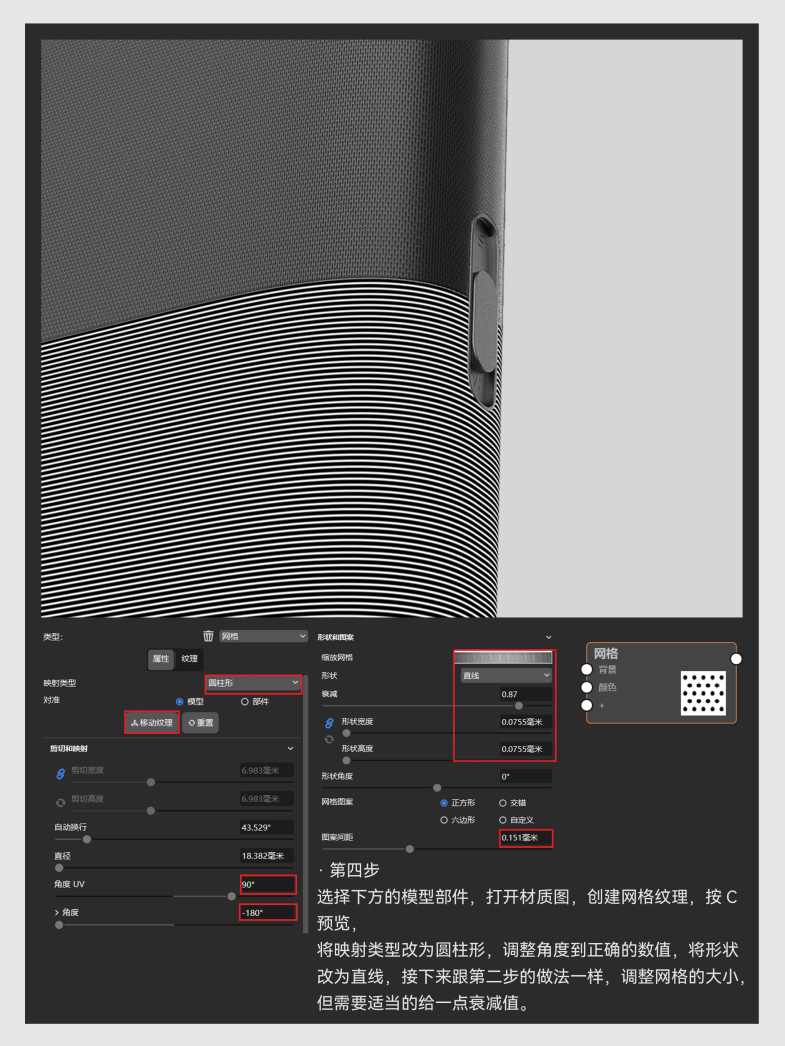
Task: Toggle the link icon beside 形状宽度
Action: pyautogui.click(x=329, y=722)
